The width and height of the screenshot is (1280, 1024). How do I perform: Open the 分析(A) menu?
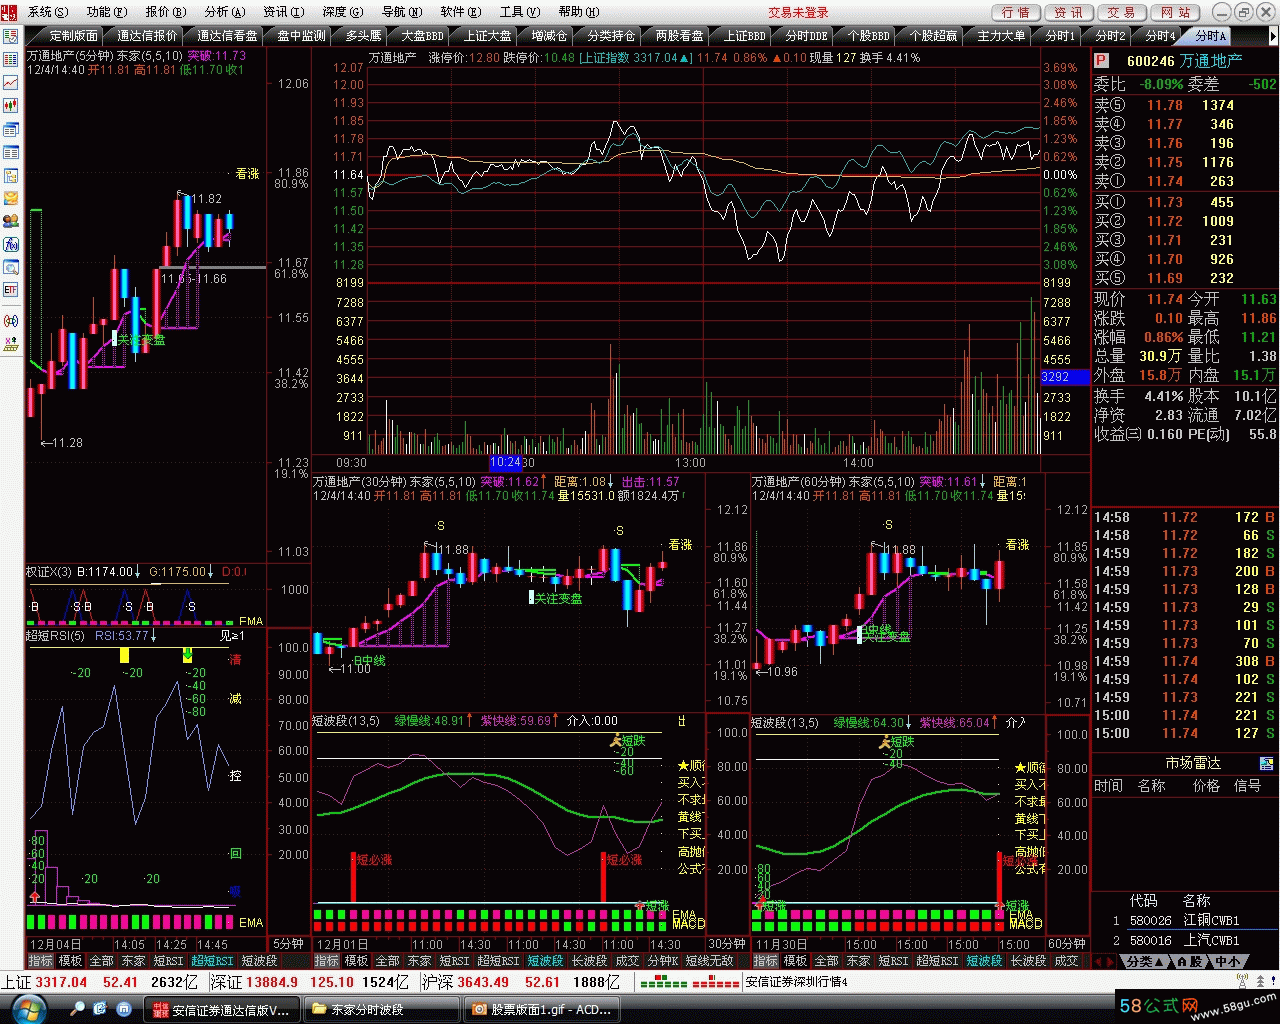(x=224, y=12)
